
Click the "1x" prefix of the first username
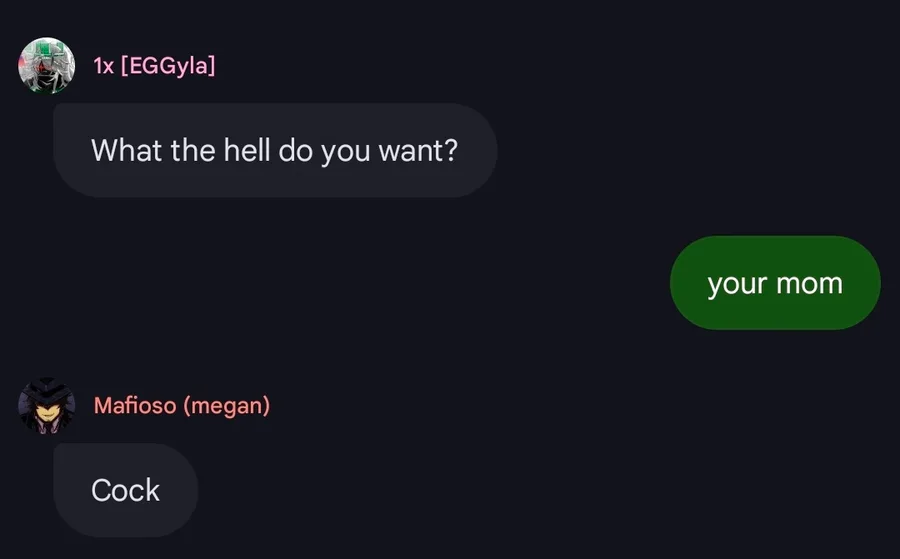pos(102,66)
